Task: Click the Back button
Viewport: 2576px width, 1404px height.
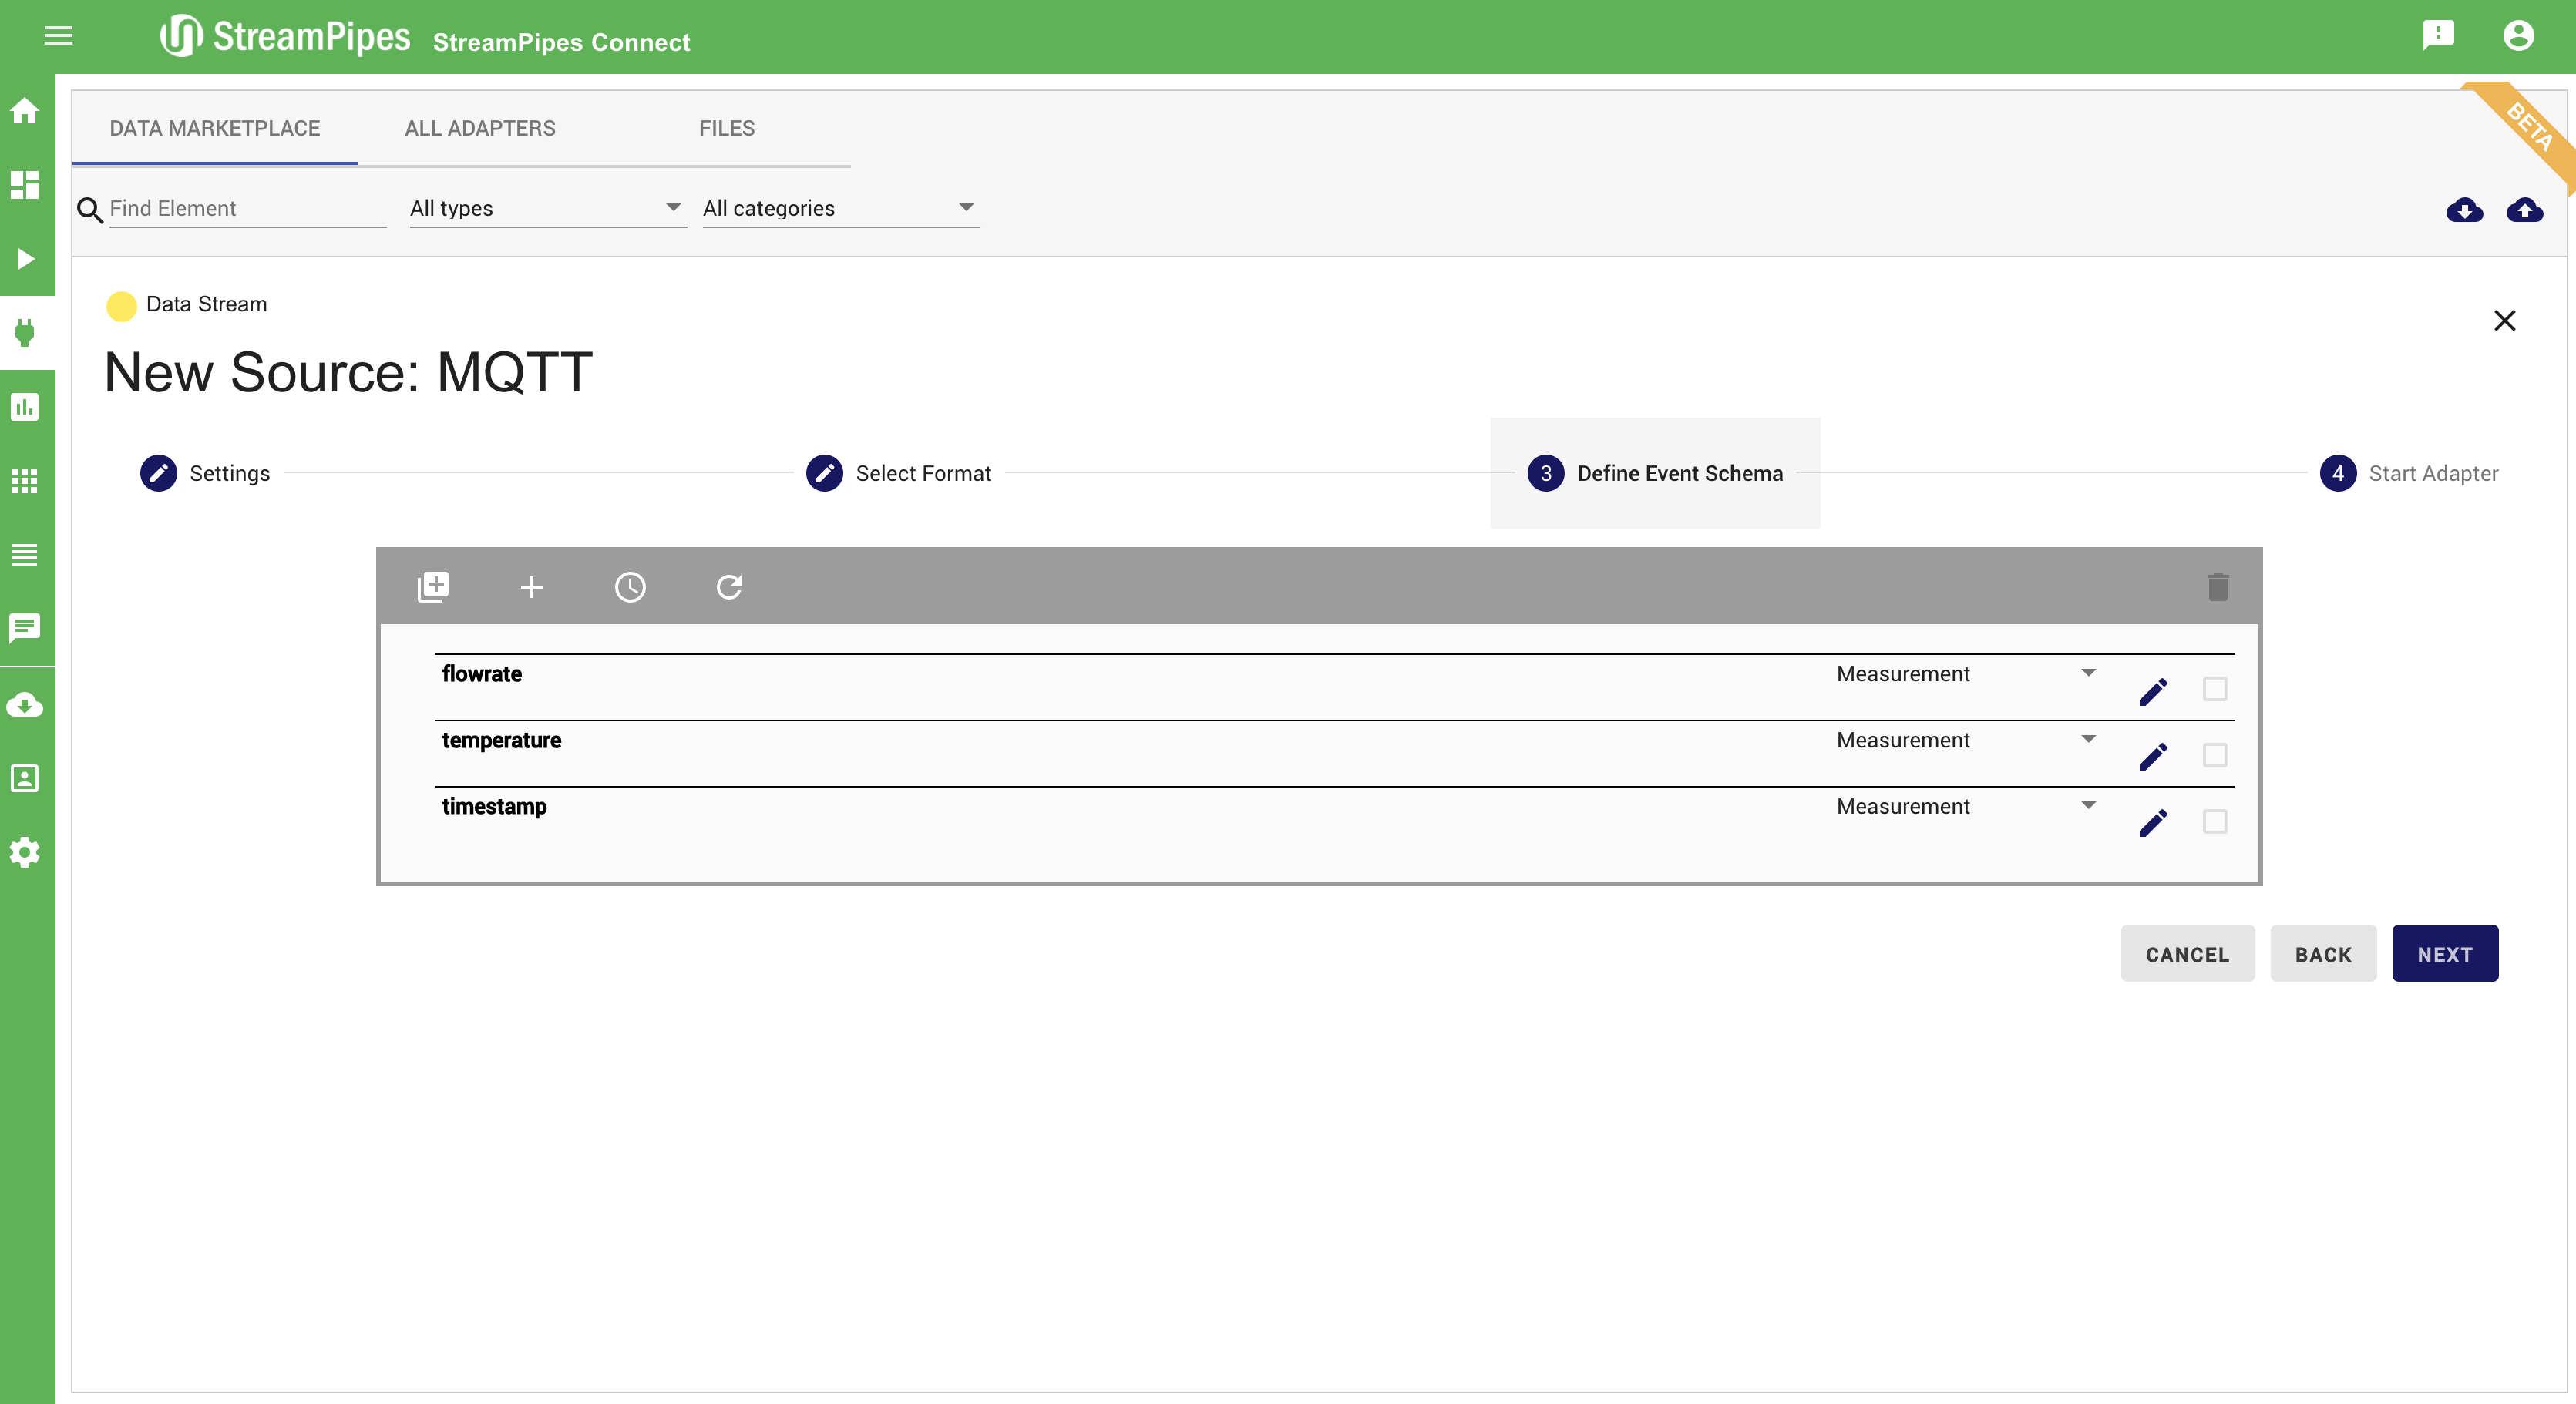Action: 2322,954
